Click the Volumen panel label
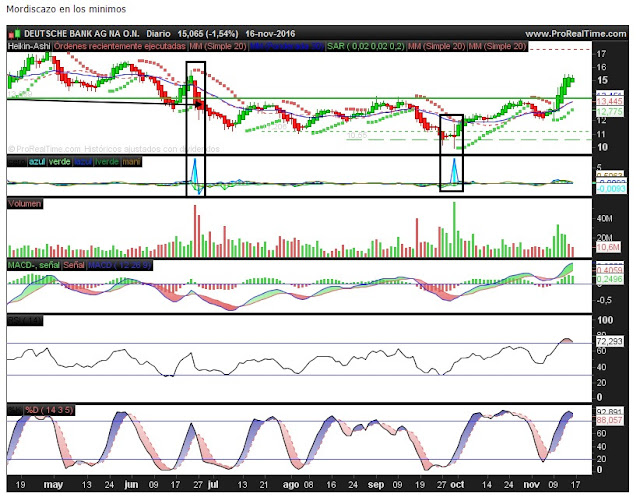This screenshot has width=640, height=501. 25,203
